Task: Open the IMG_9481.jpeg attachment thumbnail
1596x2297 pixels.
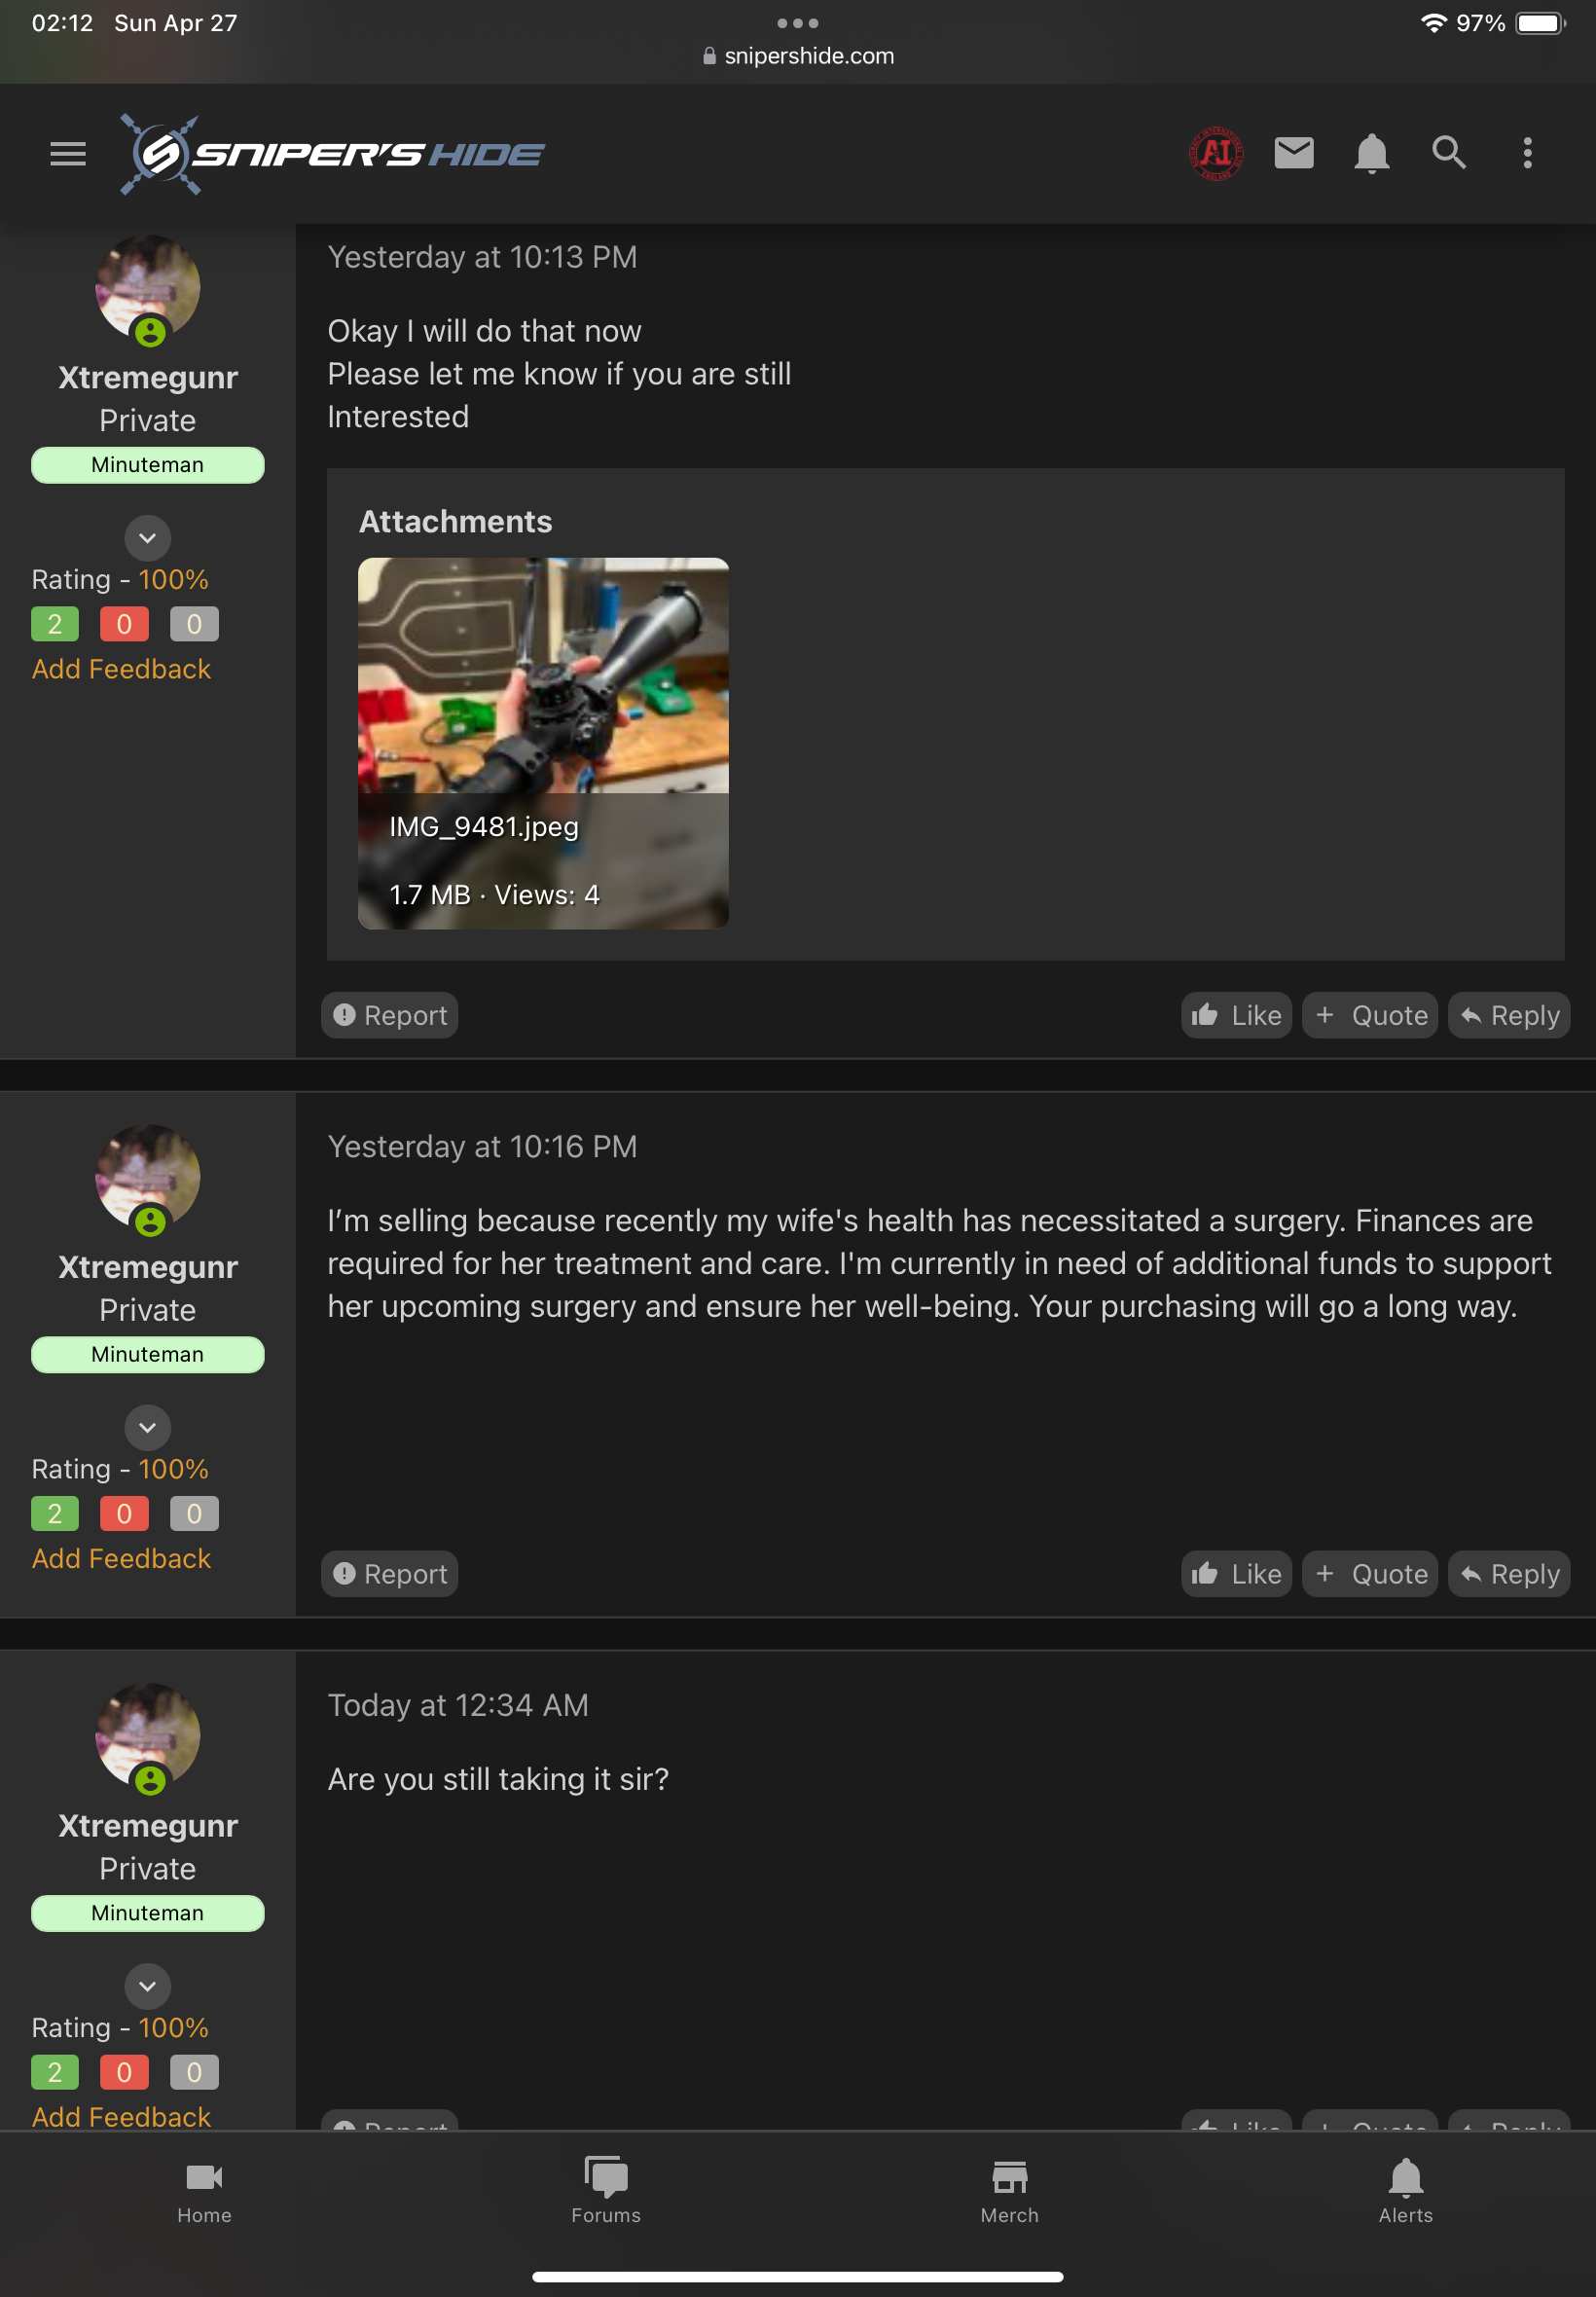Action: [x=543, y=743]
